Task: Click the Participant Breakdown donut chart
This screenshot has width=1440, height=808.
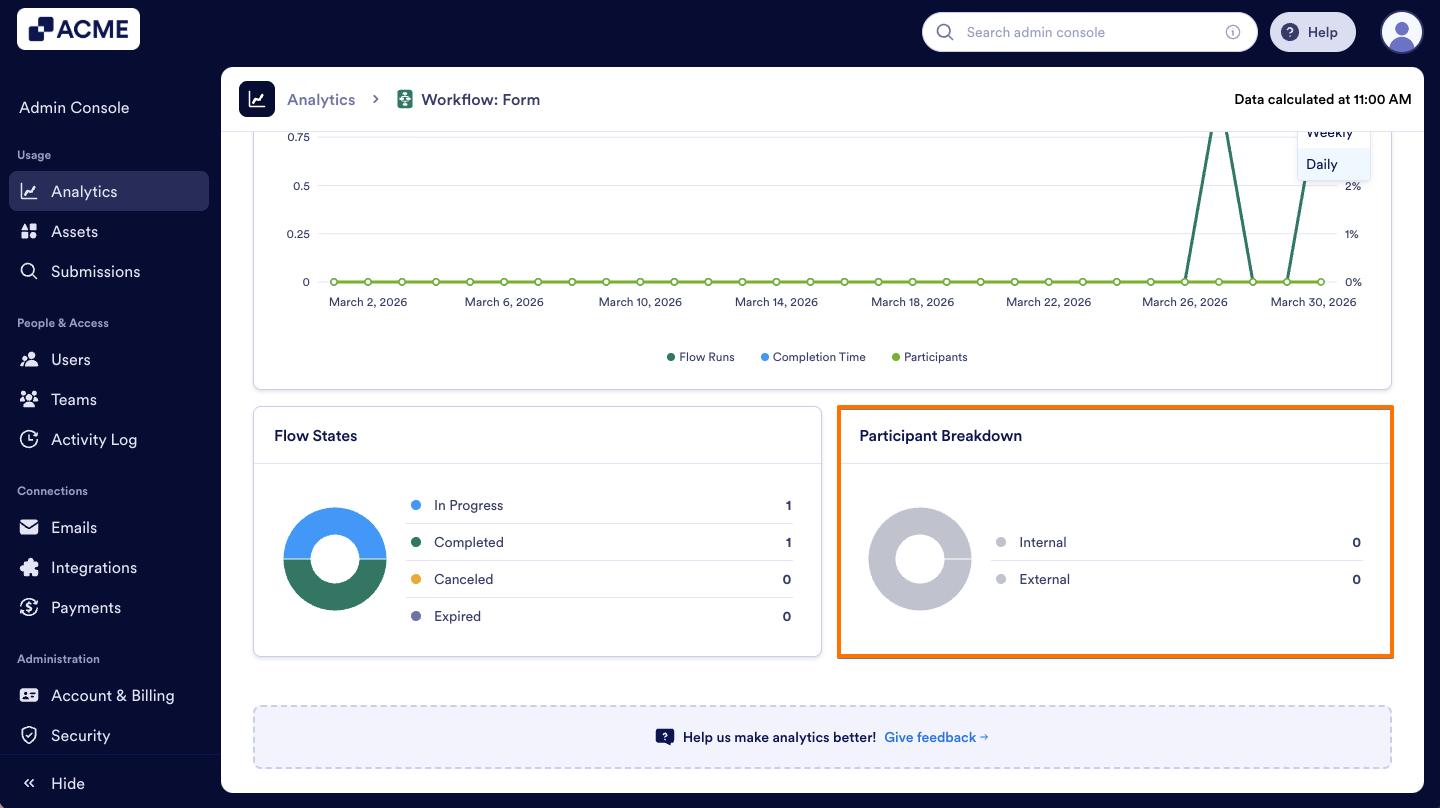Action: coord(920,559)
